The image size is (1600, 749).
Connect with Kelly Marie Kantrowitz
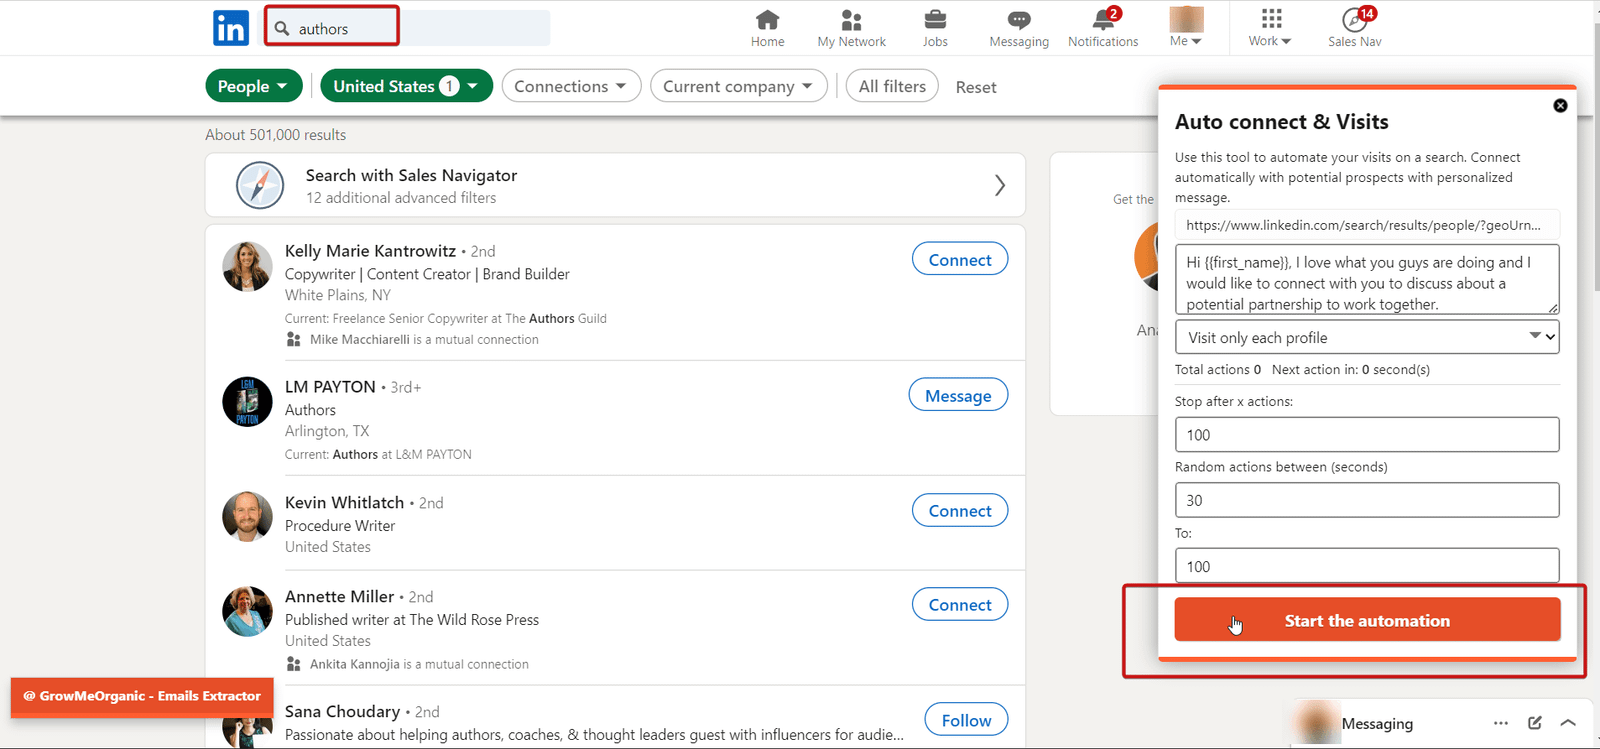click(x=960, y=259)
